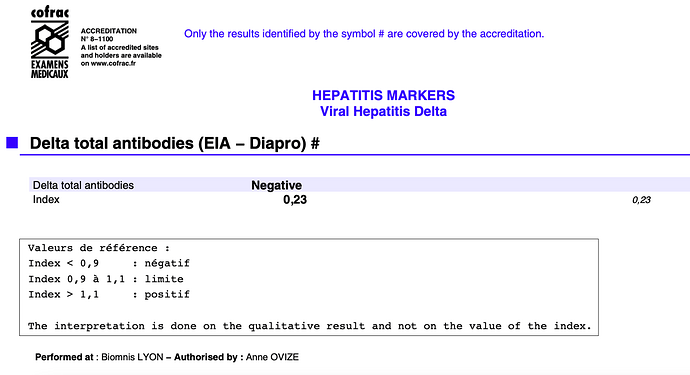Click the italic 0,23 previous value
The image size is (690, 375).
point(641,200)
